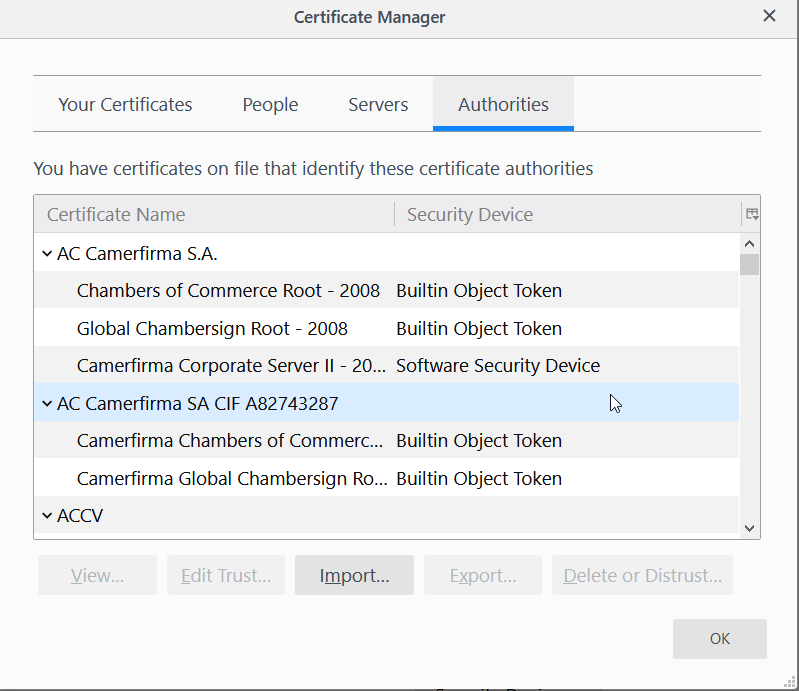Viewport: 799px width, 691px height.
Task: Click the scrollbar down arrow in list
Action: click(749, 528)
